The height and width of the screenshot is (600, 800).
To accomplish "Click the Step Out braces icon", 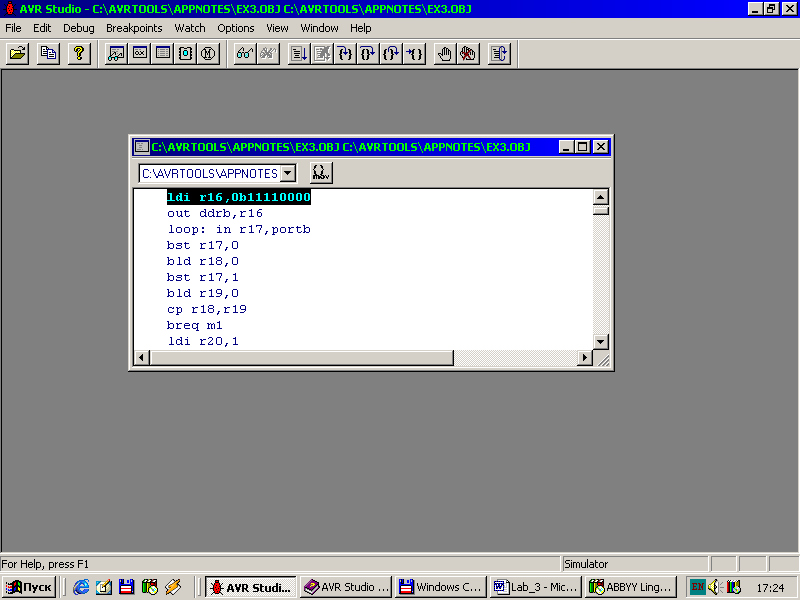I will tap(391, 54).
